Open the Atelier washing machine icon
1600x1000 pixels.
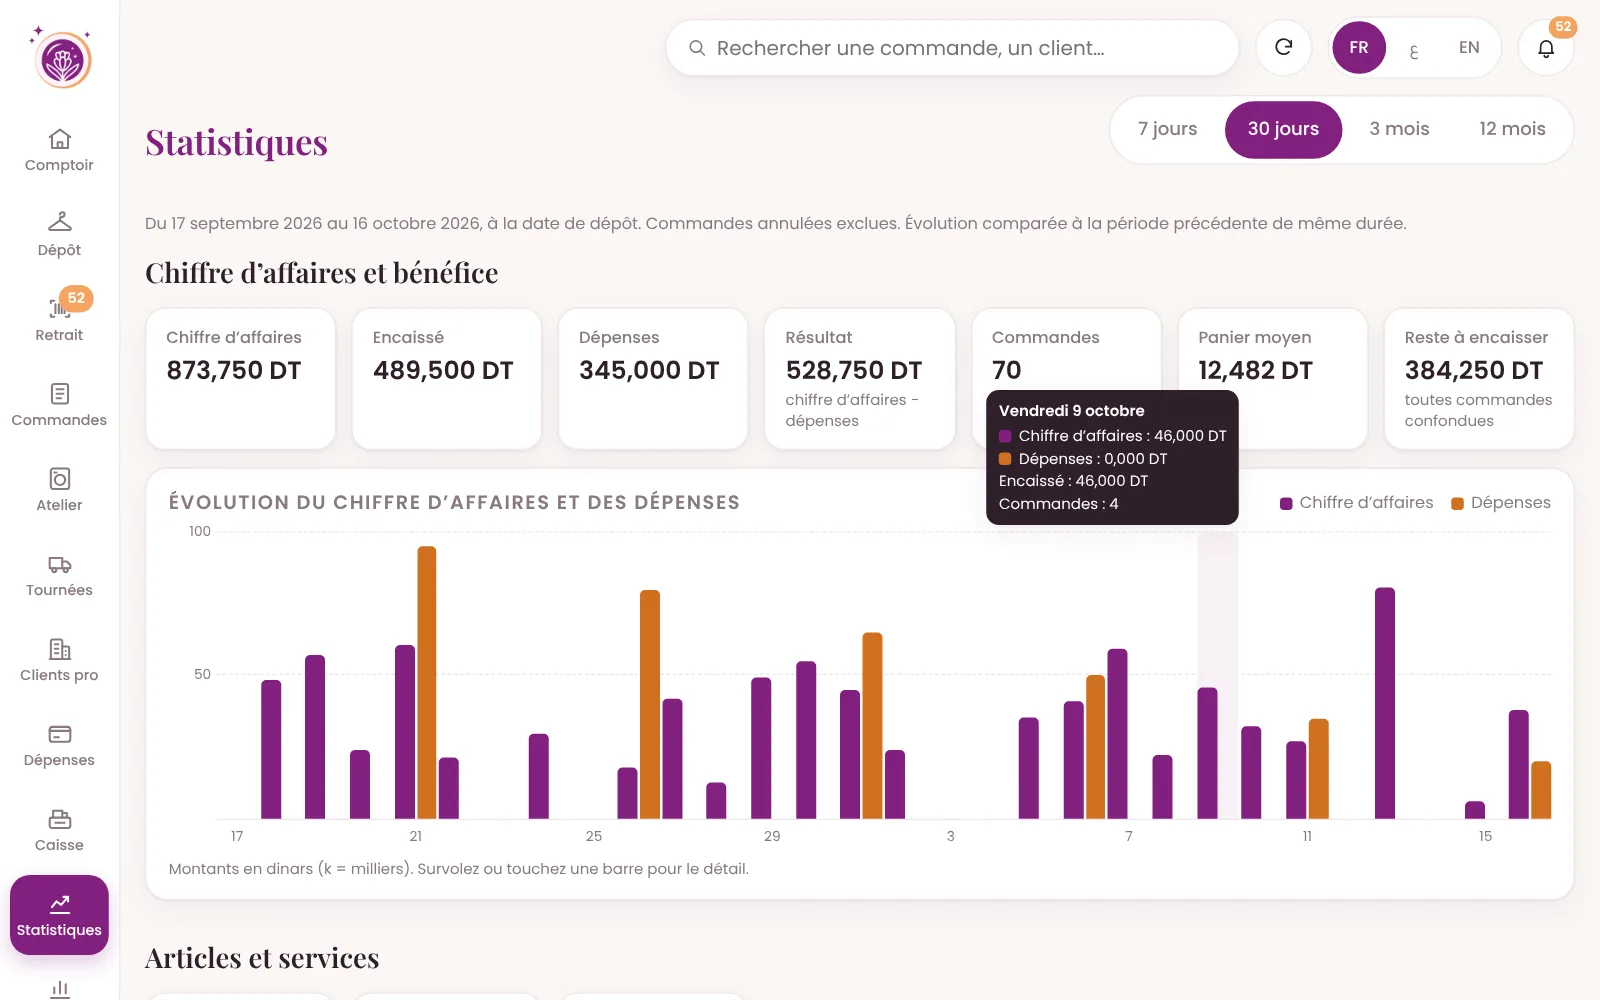click(x=59, y=479)
